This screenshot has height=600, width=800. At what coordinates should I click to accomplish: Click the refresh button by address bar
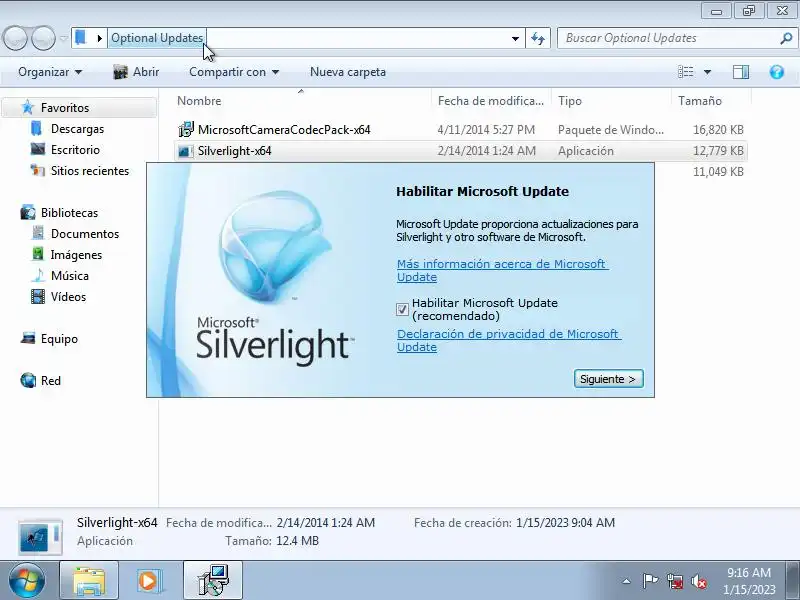point(538,38)
